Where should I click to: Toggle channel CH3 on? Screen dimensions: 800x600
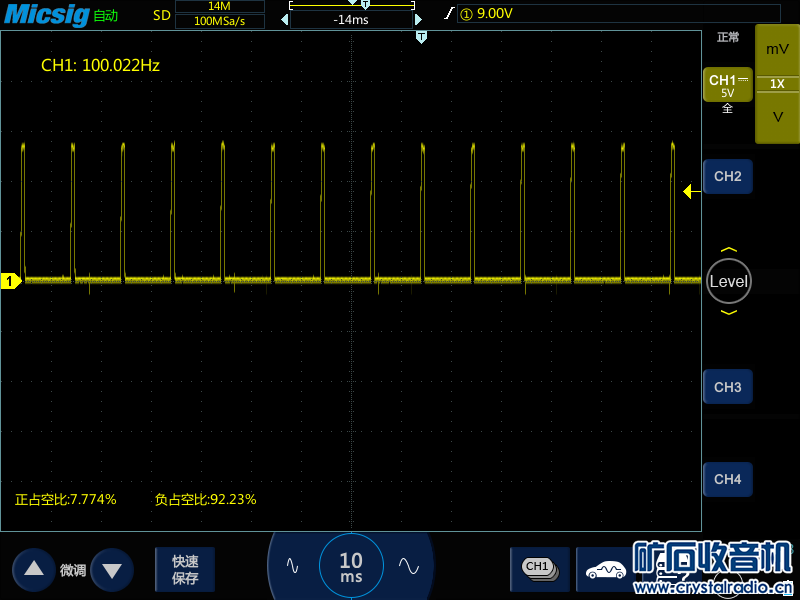coord(727,387)
